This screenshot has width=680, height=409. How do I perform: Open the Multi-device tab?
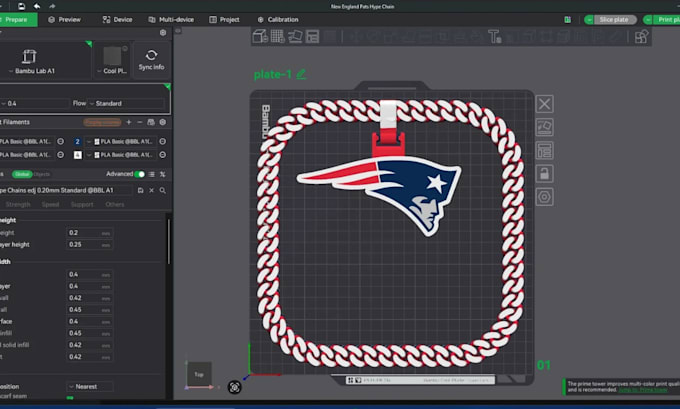tap(171, 20)
